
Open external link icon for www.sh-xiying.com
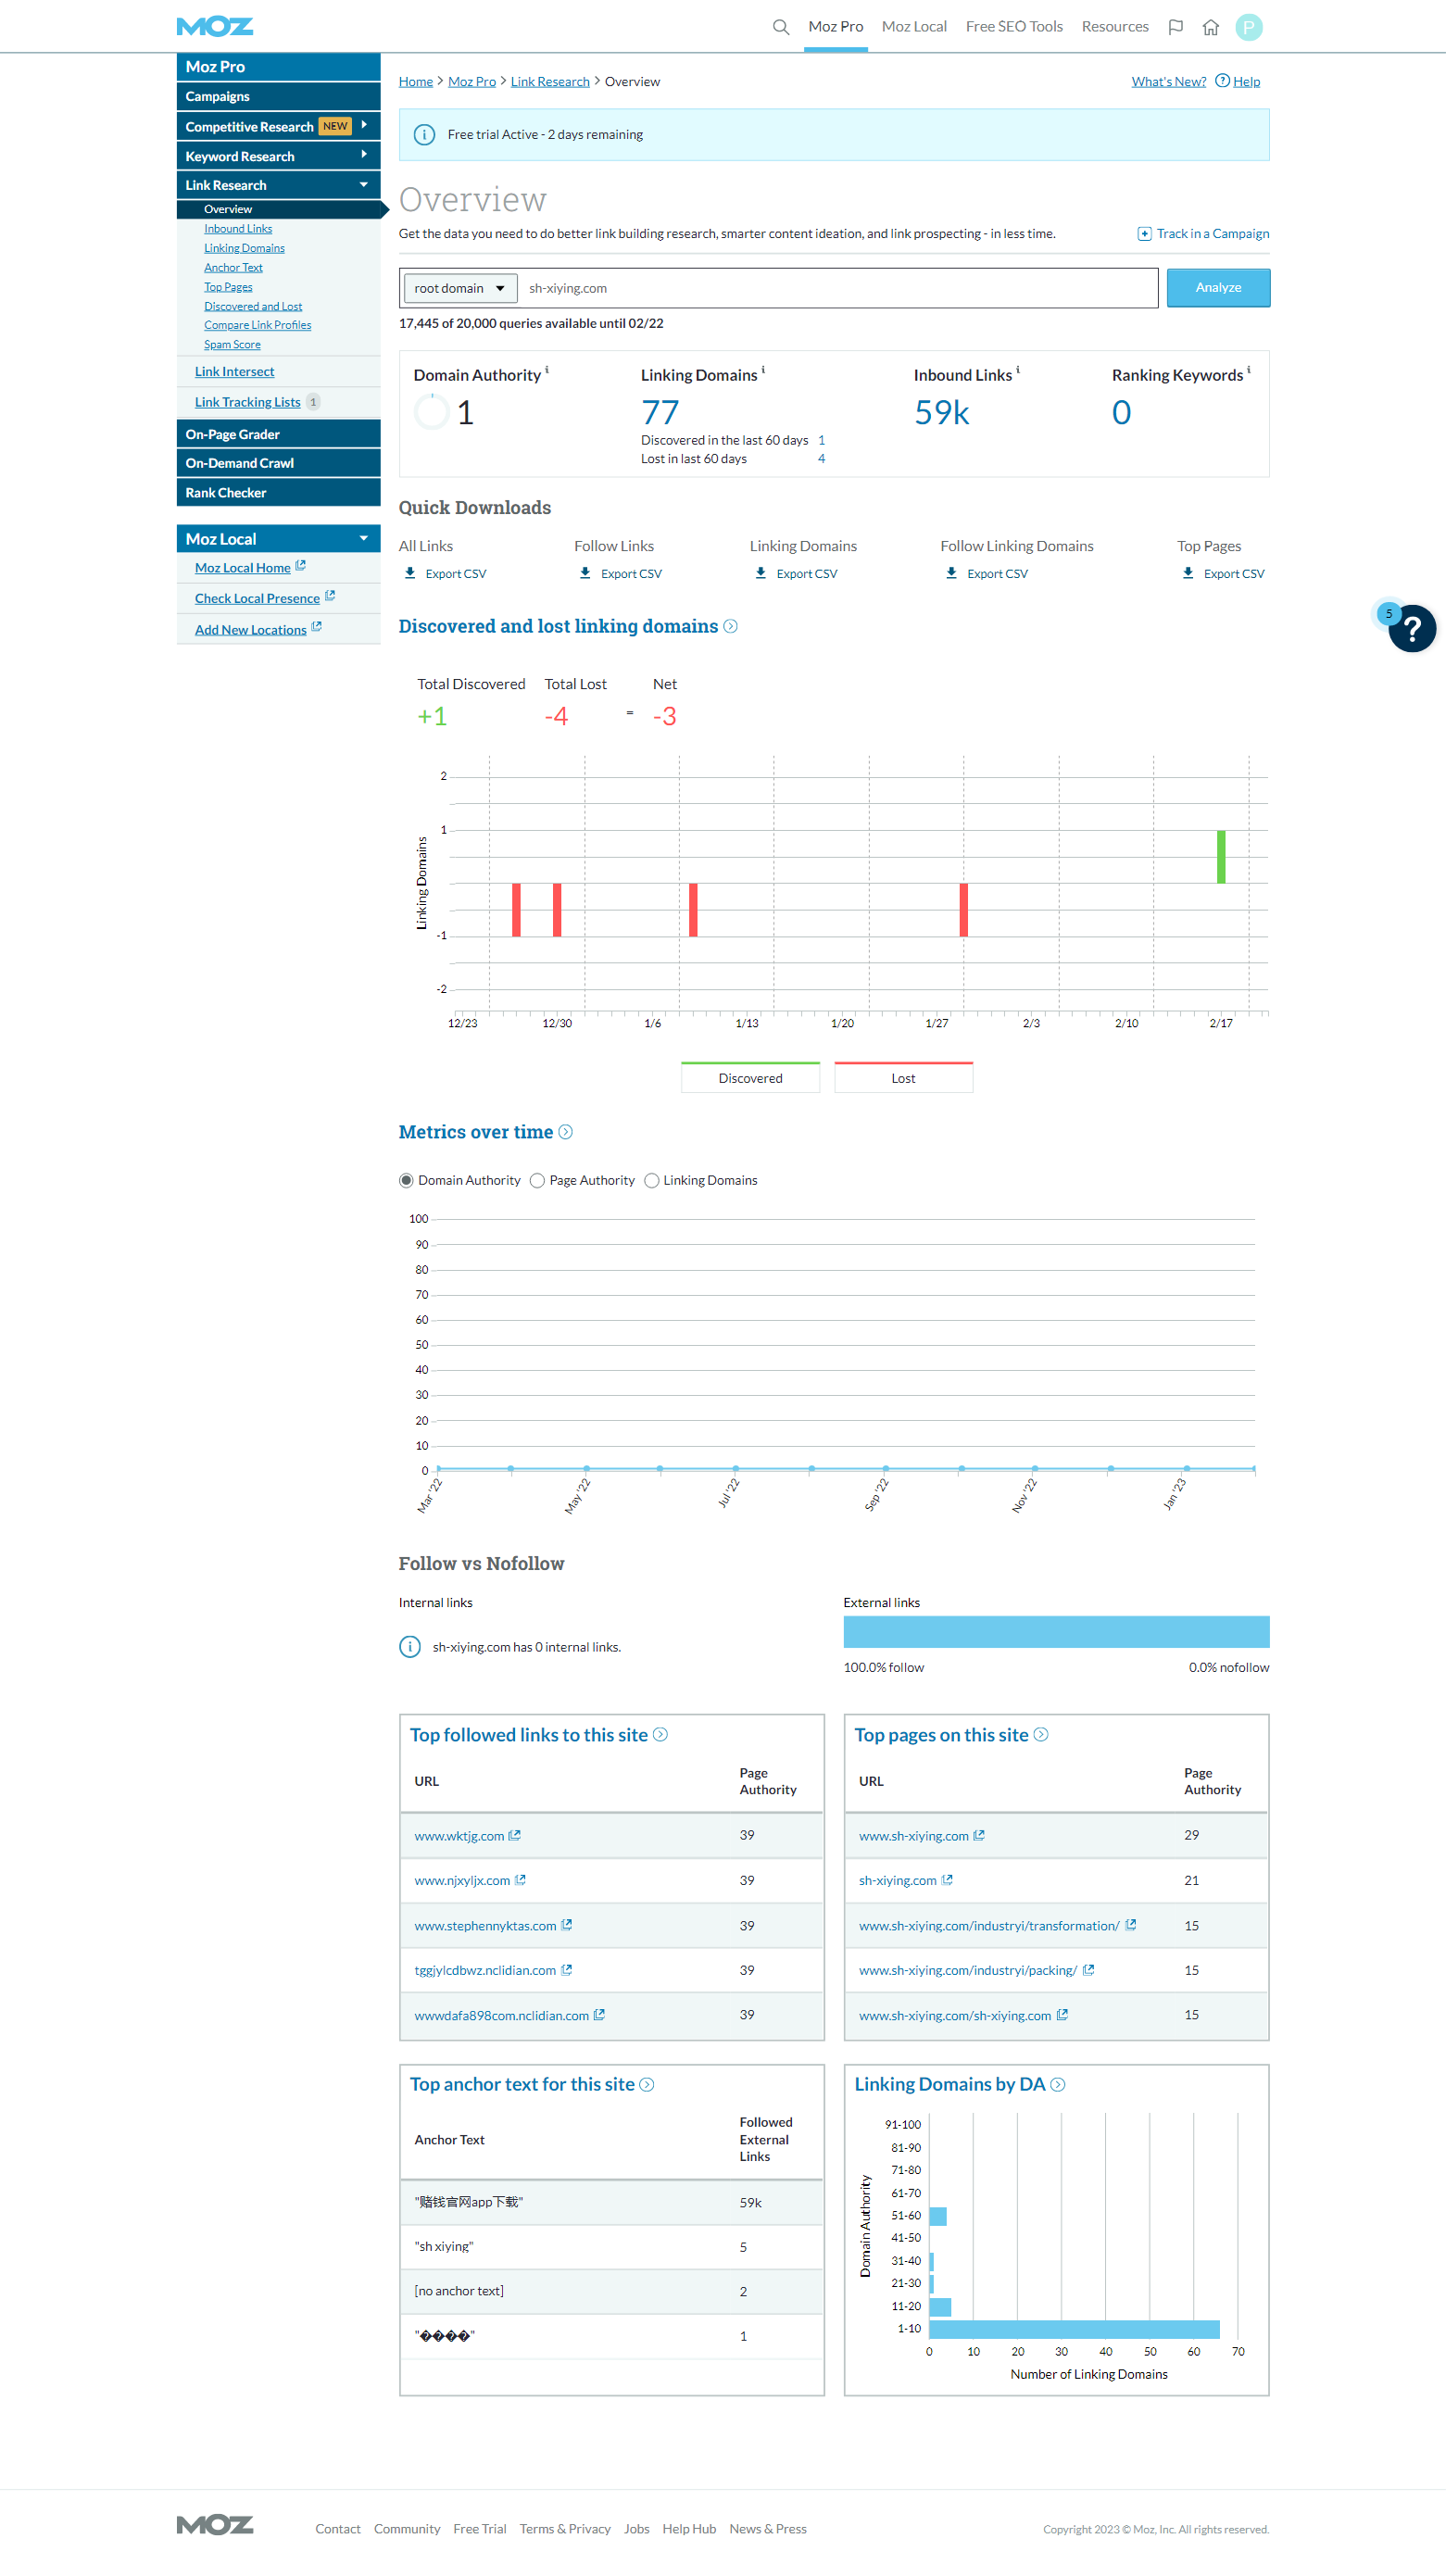[979, 1835]
